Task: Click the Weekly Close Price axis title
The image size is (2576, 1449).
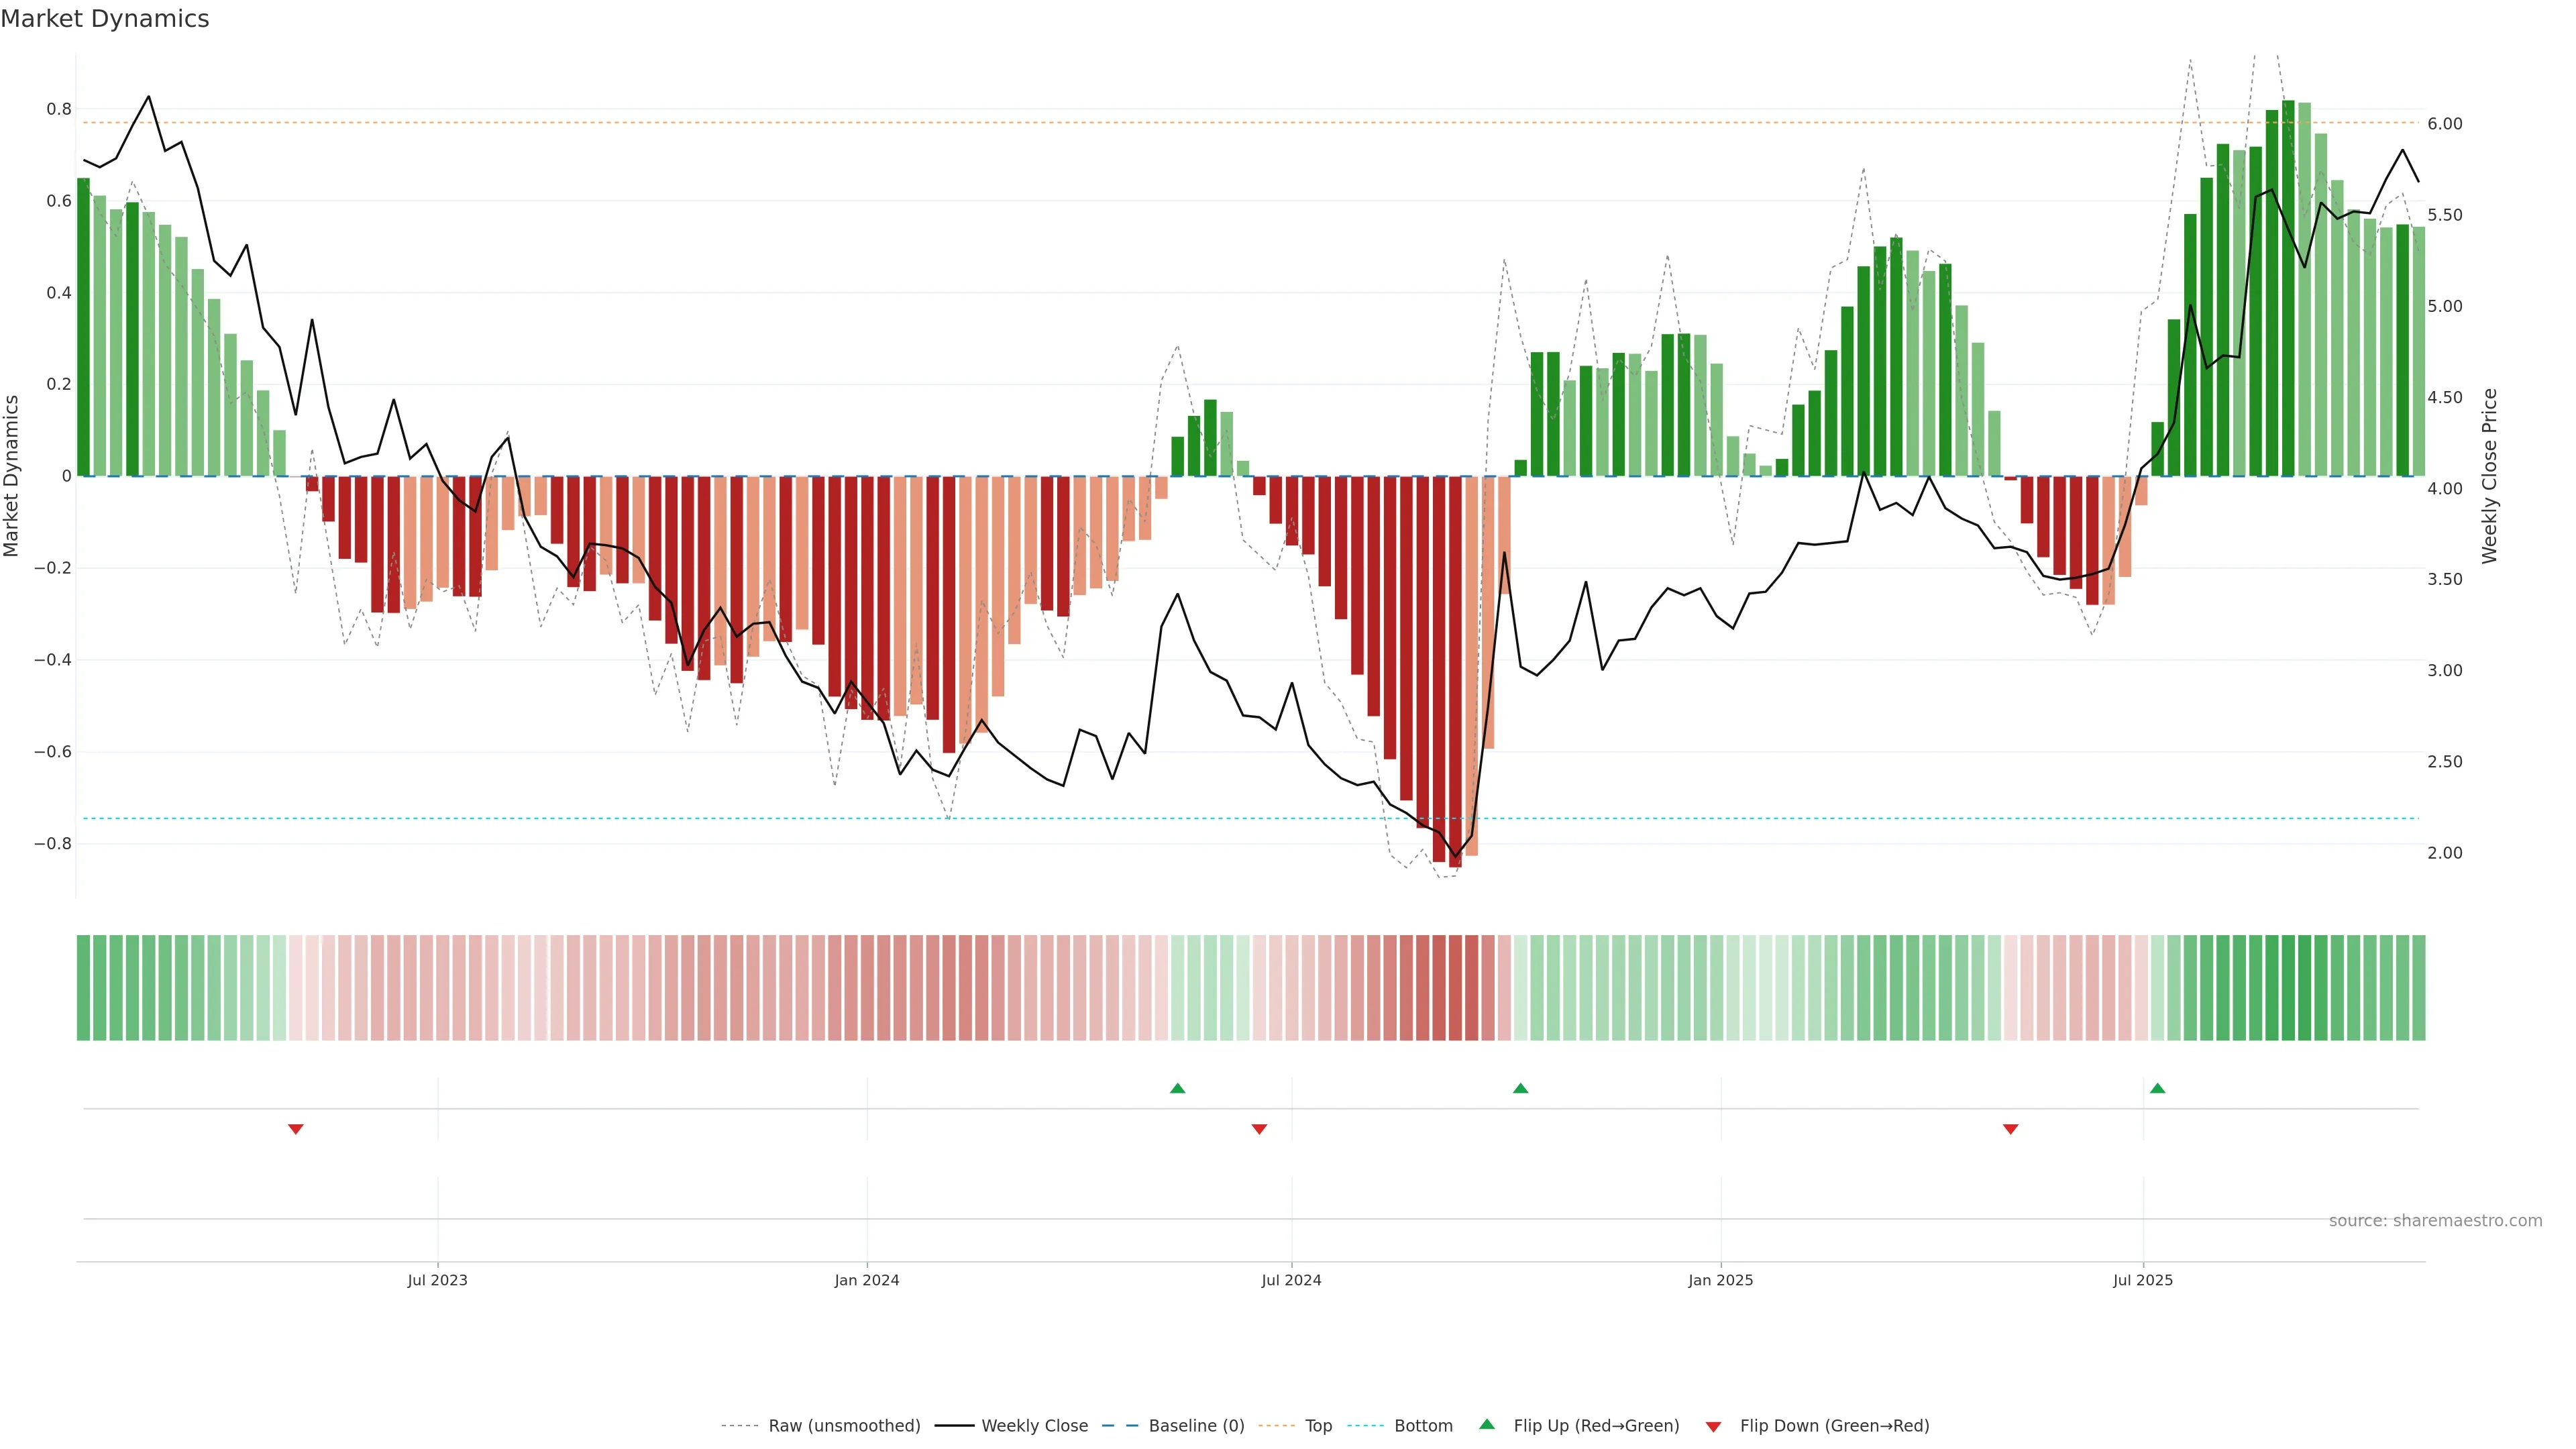Action: point(2489,476)
